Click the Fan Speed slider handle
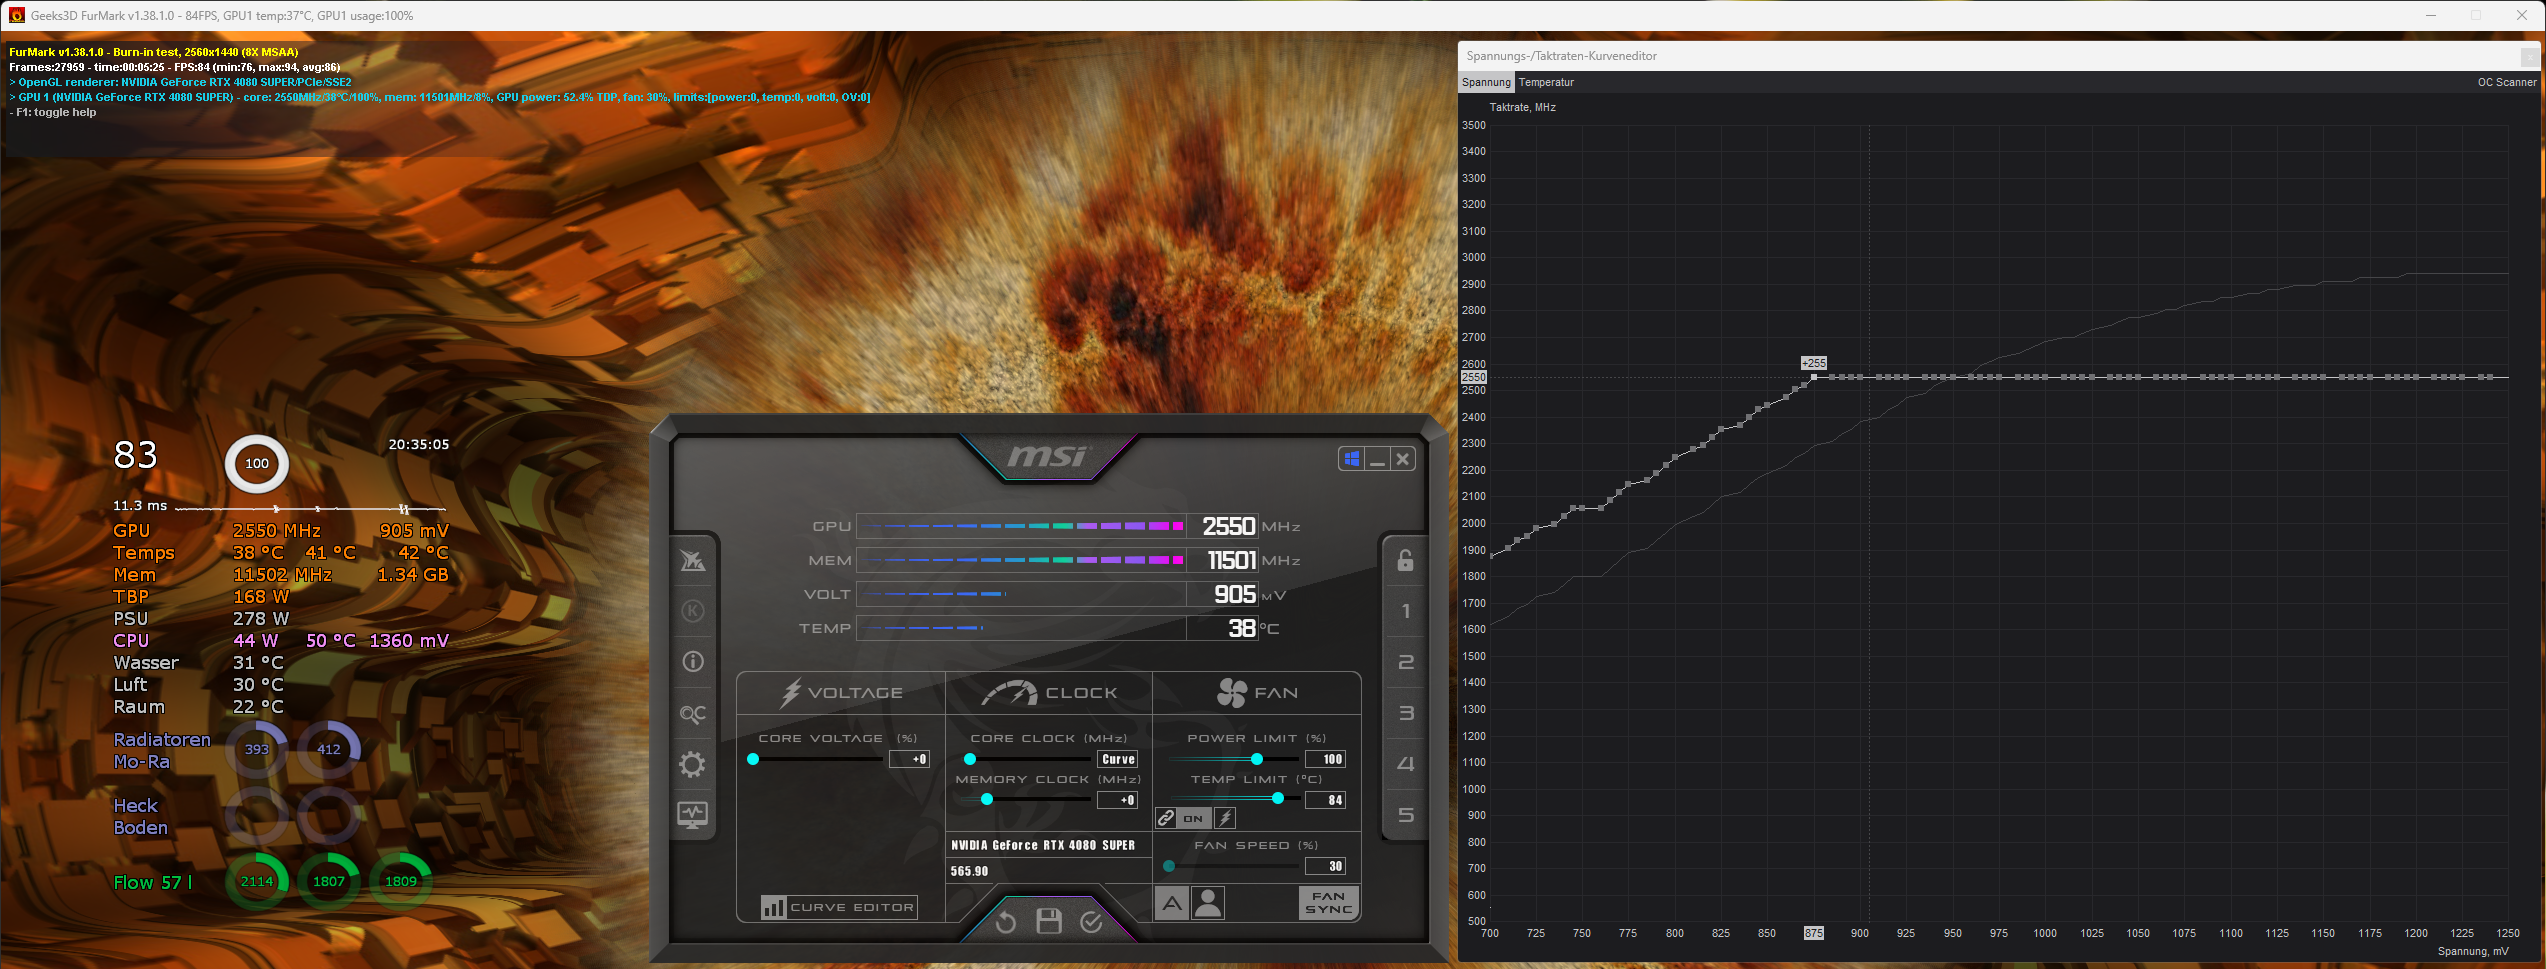 1169,866
